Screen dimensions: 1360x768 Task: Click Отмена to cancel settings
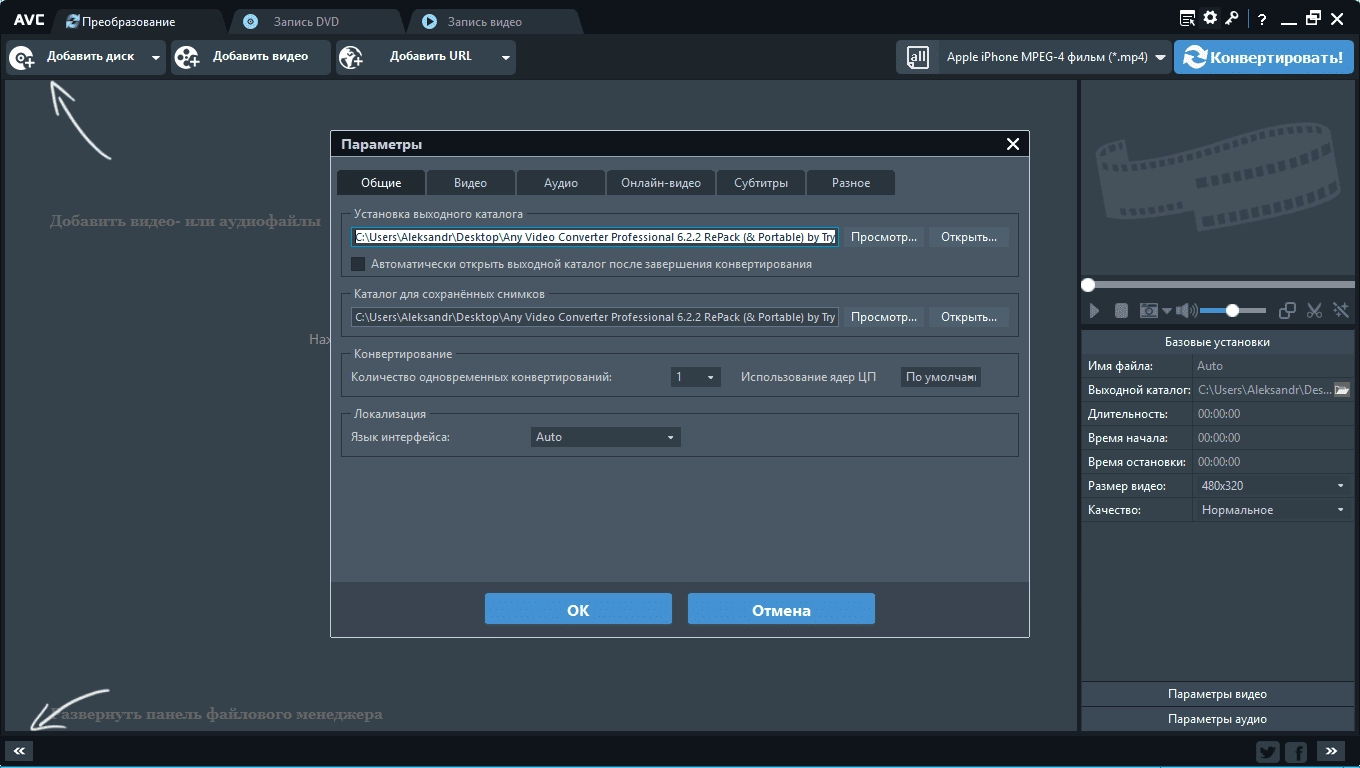[781, 609]
